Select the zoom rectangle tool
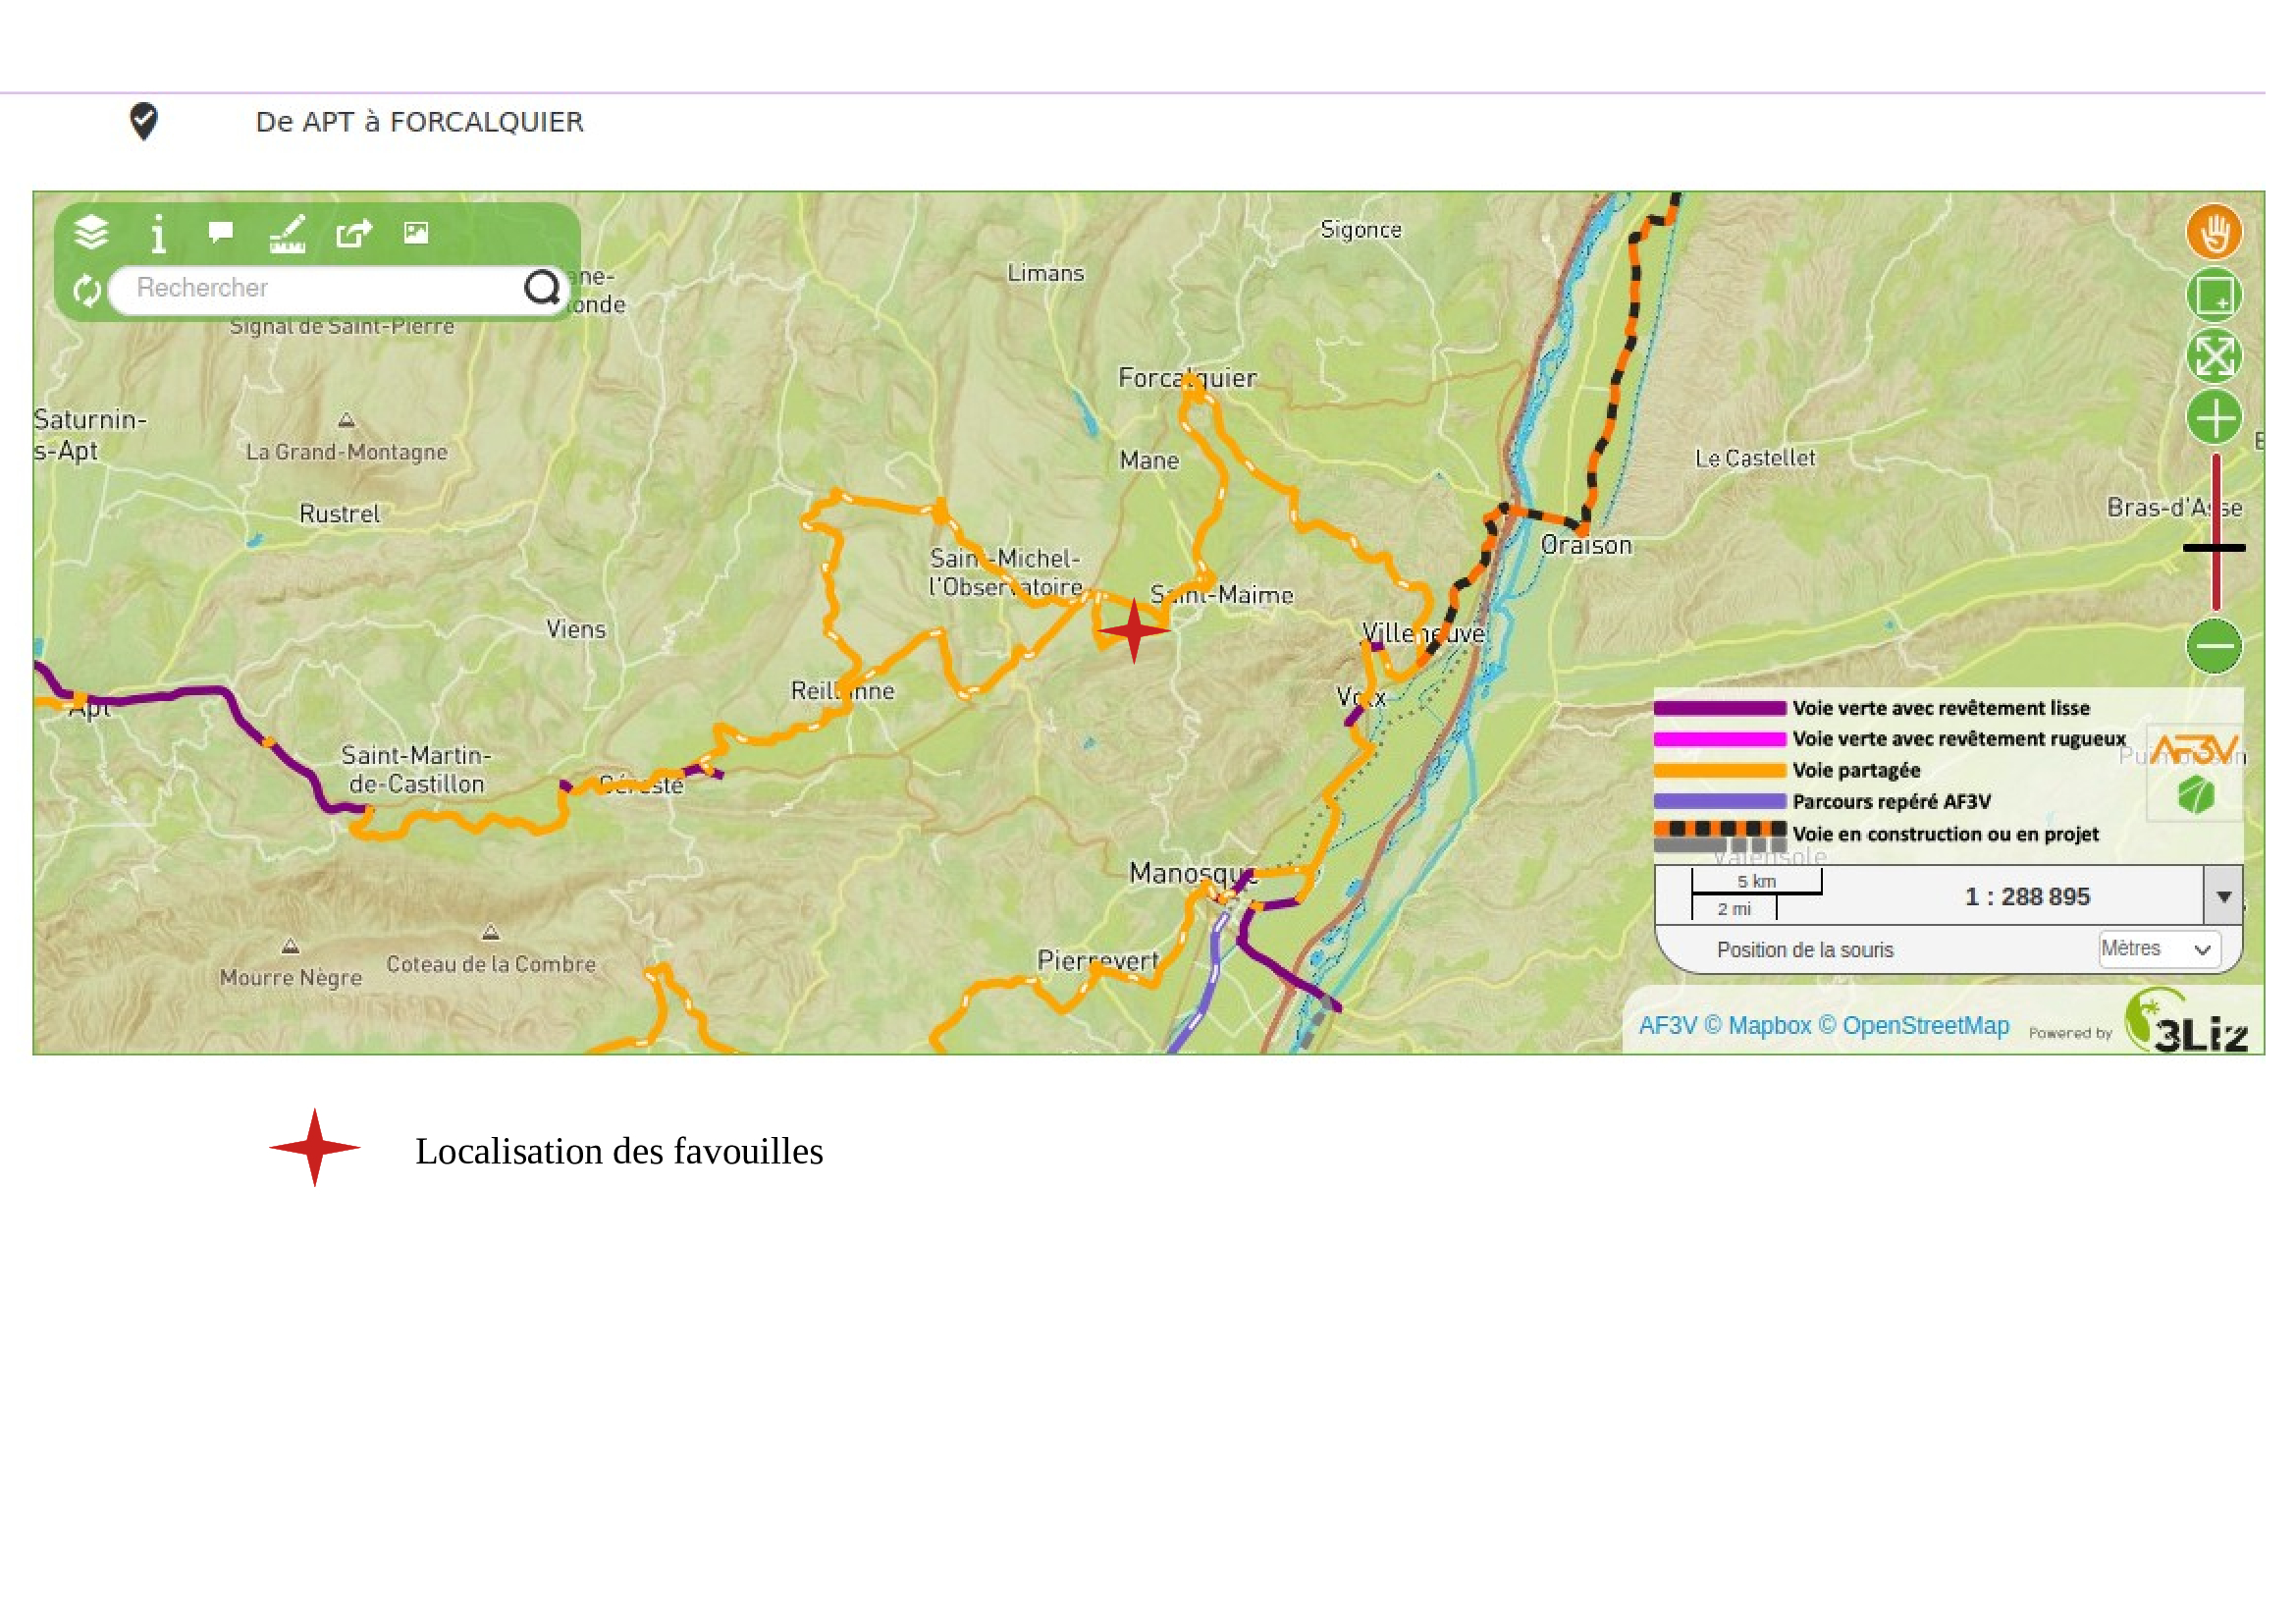Image resolution: width=2296 pixels, height=1624 pixels. point(2214,295)
